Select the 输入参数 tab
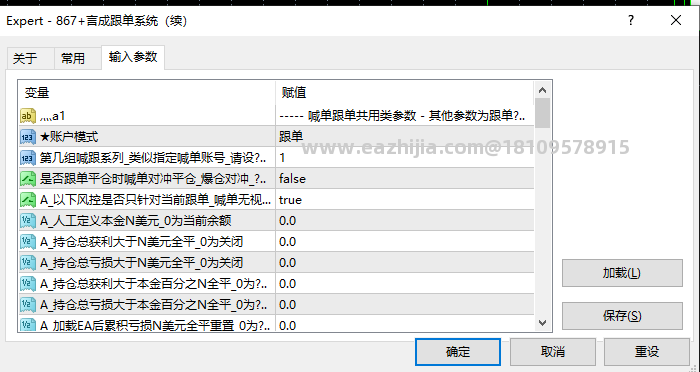The image size is (700, 372). click(133, 57)
